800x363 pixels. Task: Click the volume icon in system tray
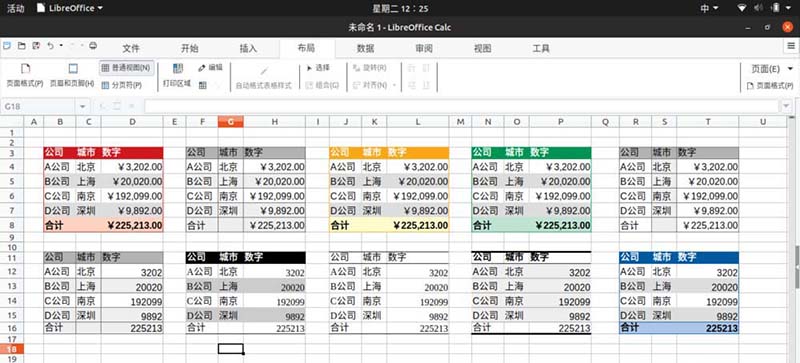(758, 8)
